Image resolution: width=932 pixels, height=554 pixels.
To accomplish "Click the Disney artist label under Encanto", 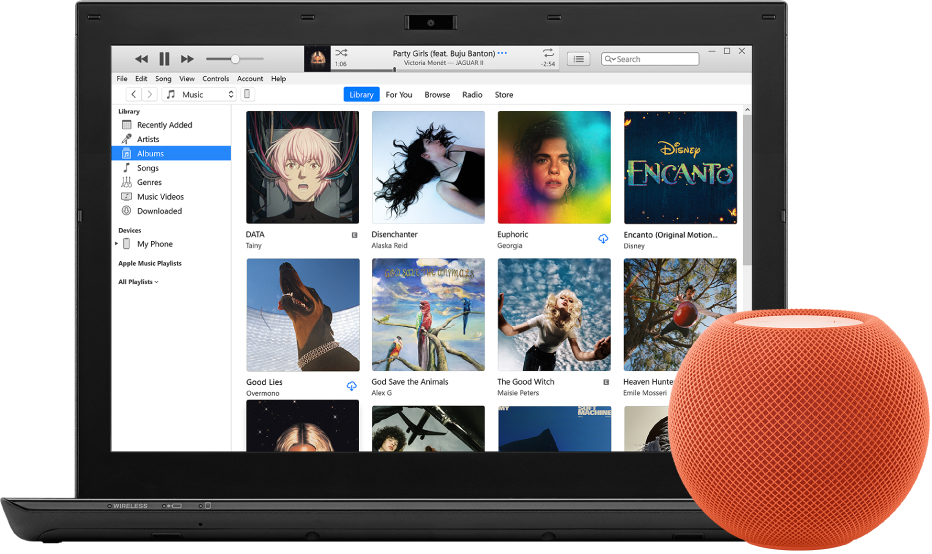I will click(634, 246).
